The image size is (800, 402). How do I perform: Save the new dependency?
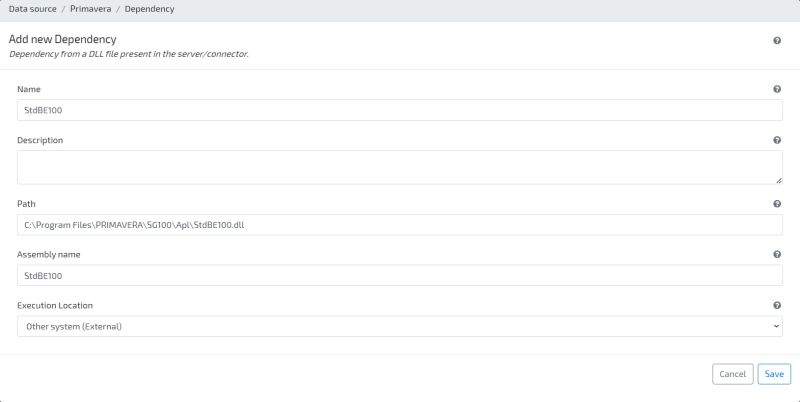tap(774, 374)
